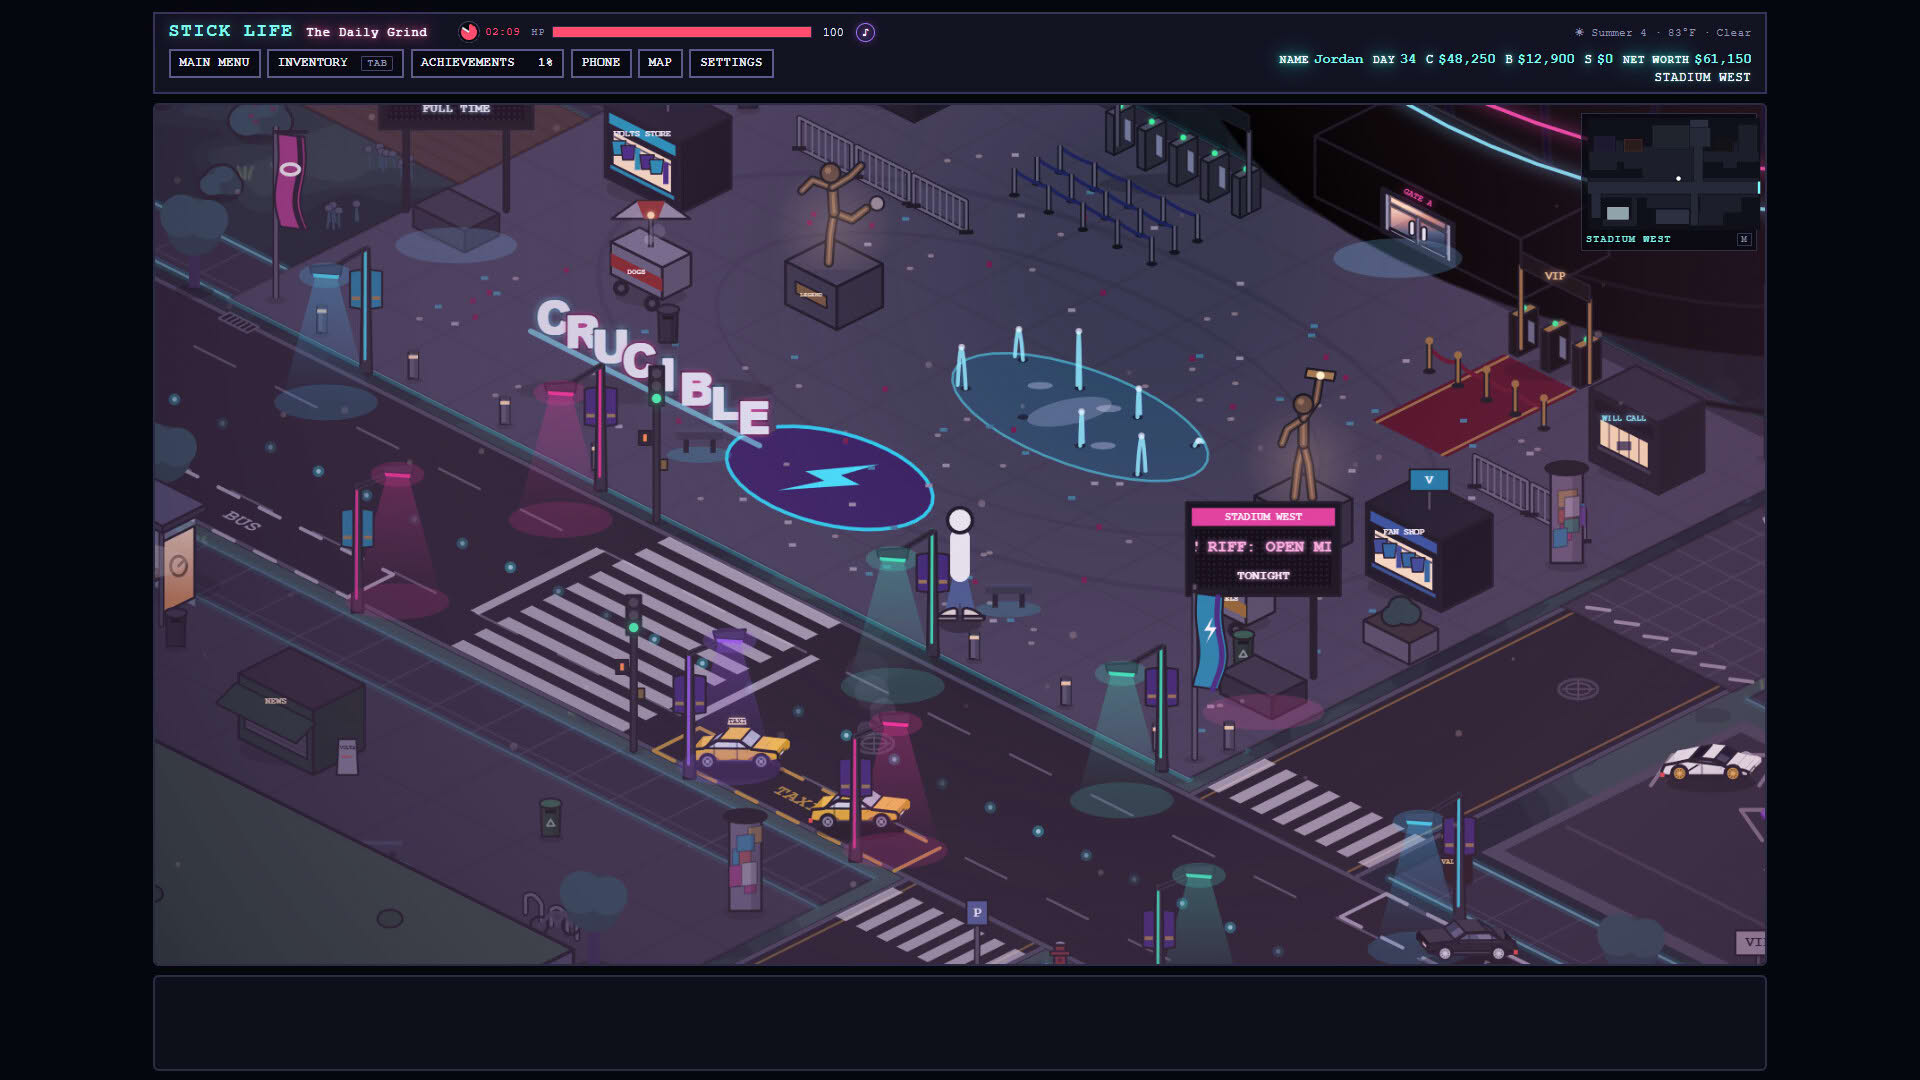This screenshot has width=1920, height=1080.
Task: Click the white sports car
Action: click(1711, 763)
